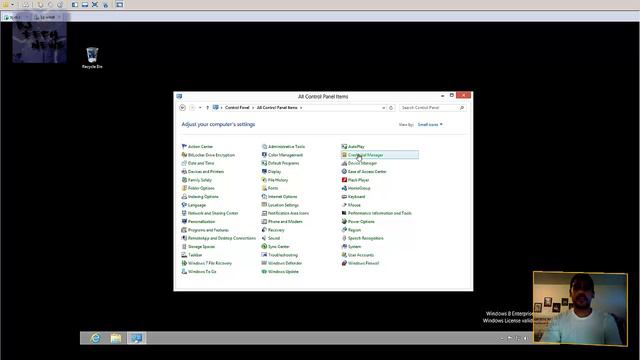Viewport: 640px width, 360px height.
Task: Select Recycle Bin on desktop
Action: pos(92,58)
